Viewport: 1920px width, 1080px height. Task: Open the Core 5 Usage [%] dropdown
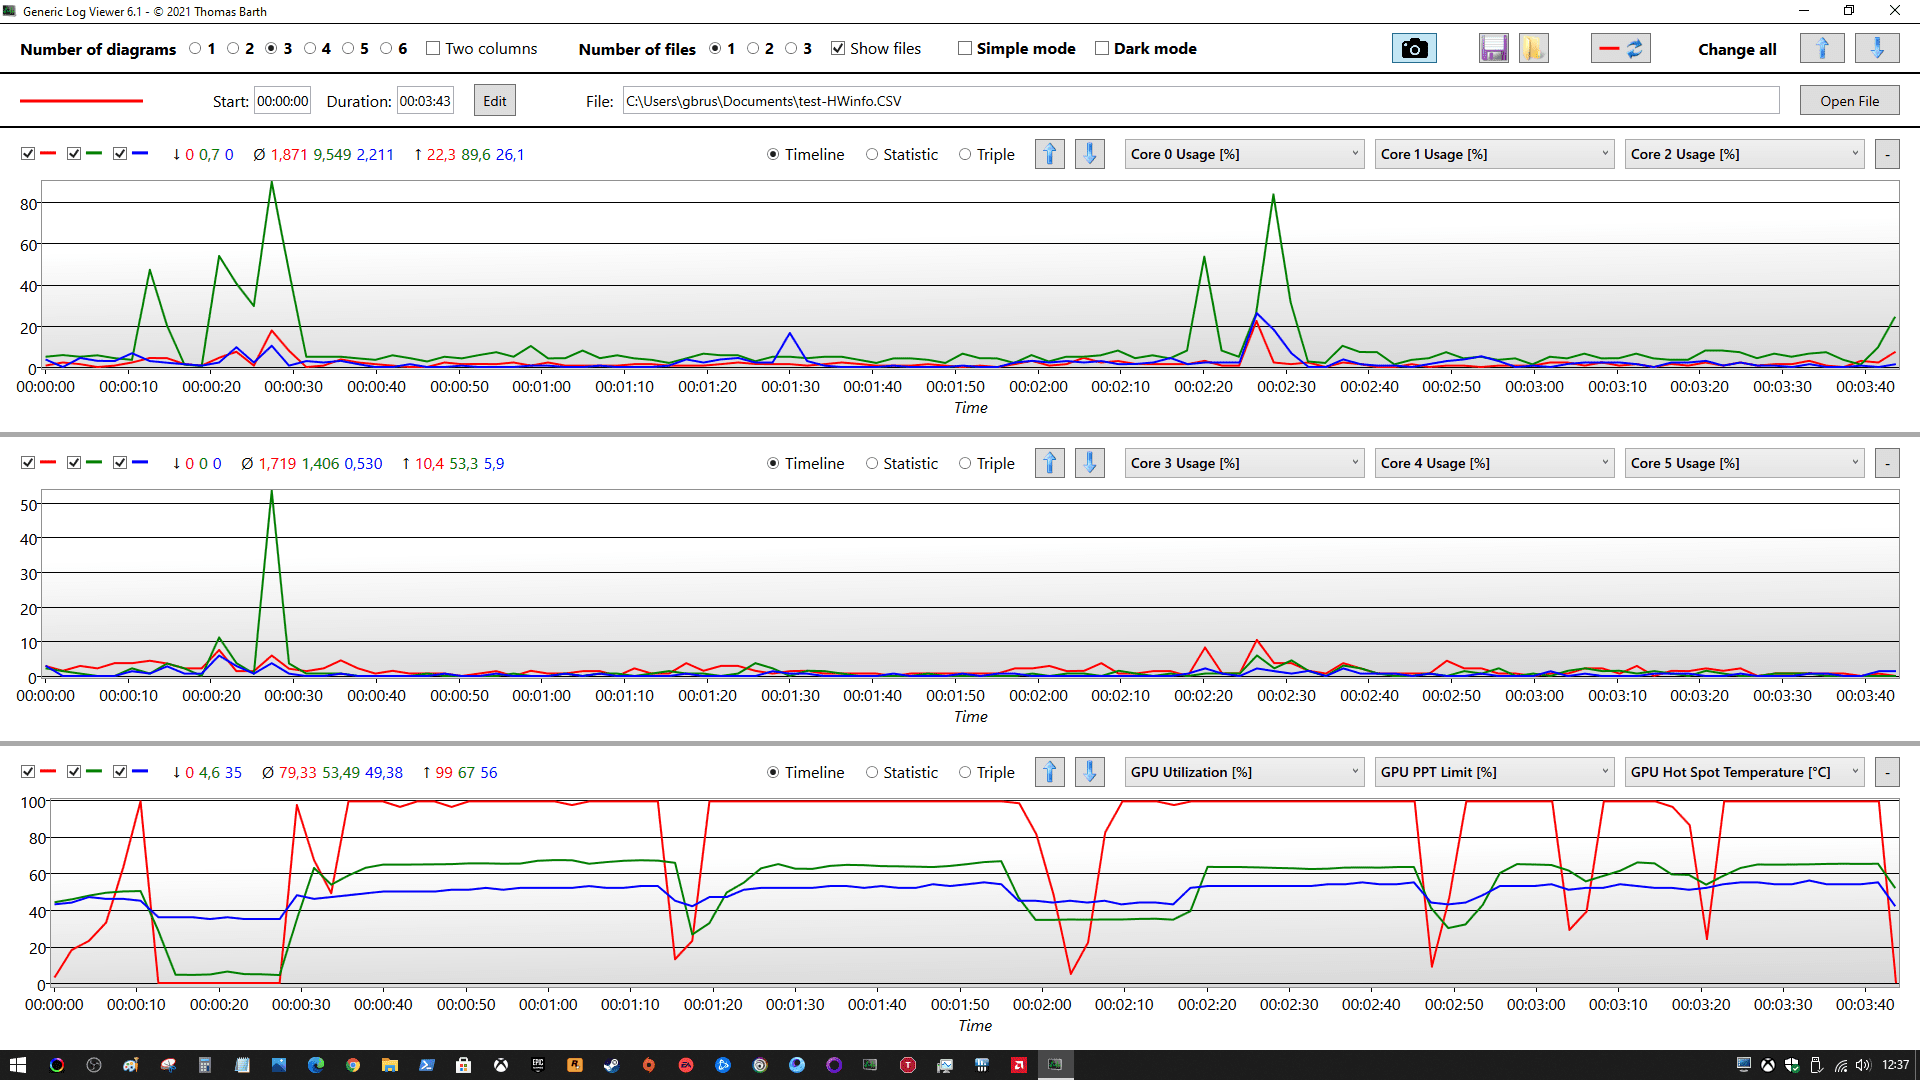[x=1744, y=463]
